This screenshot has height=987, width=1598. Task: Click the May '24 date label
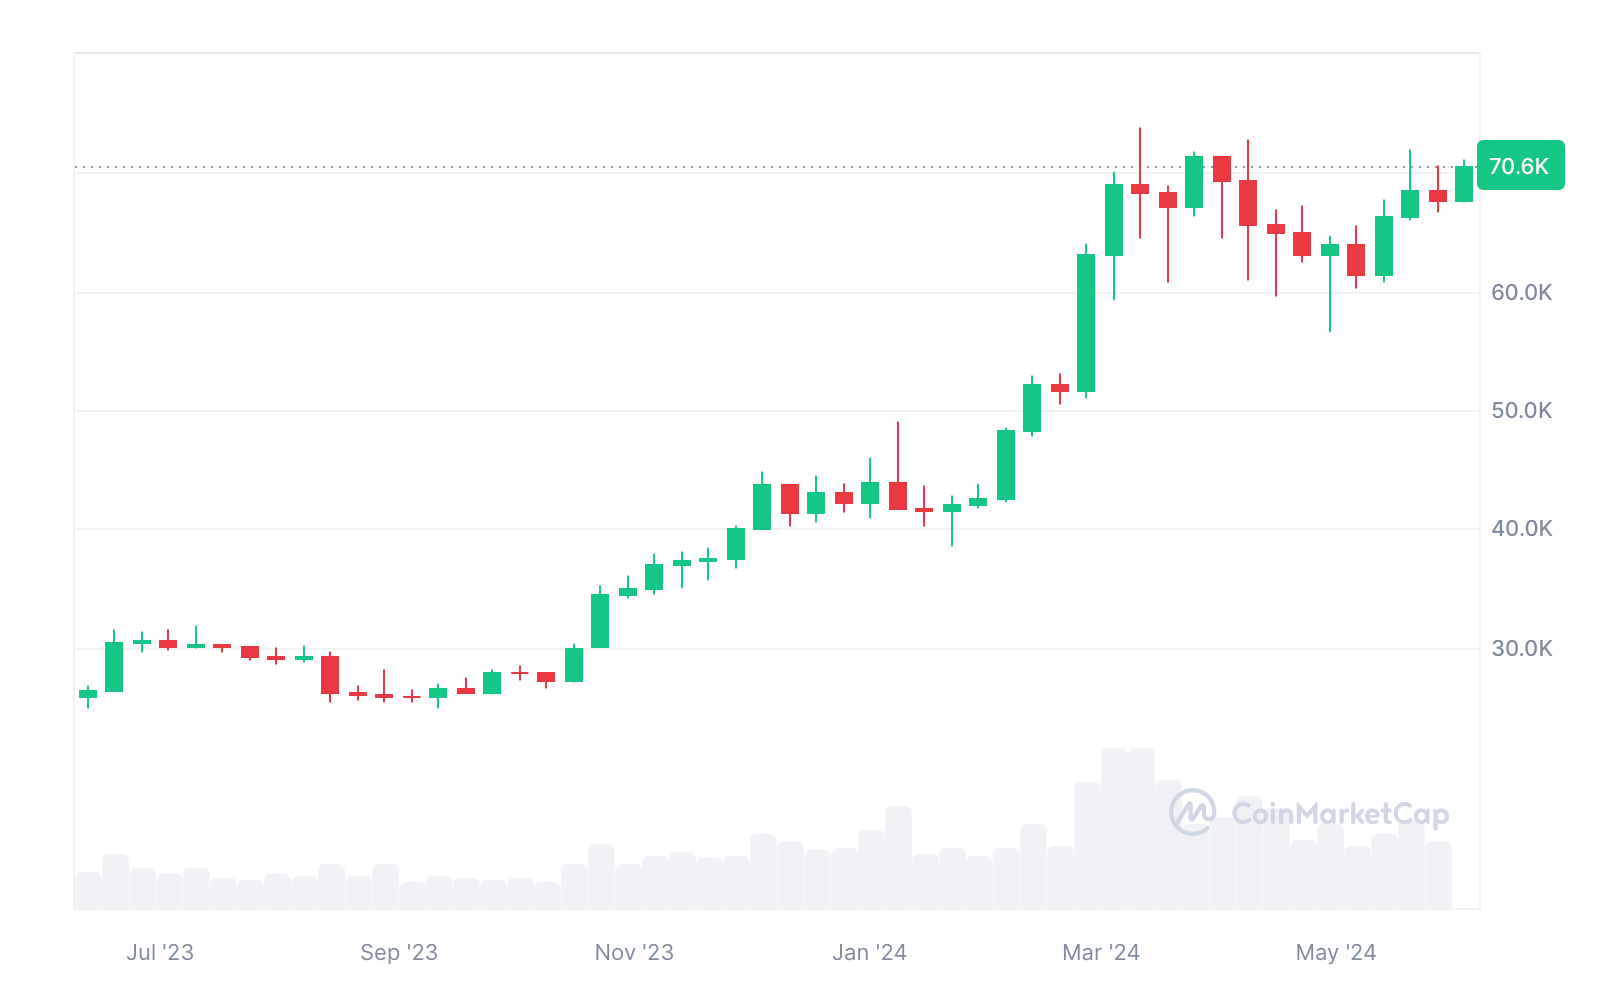point(1336,952)
